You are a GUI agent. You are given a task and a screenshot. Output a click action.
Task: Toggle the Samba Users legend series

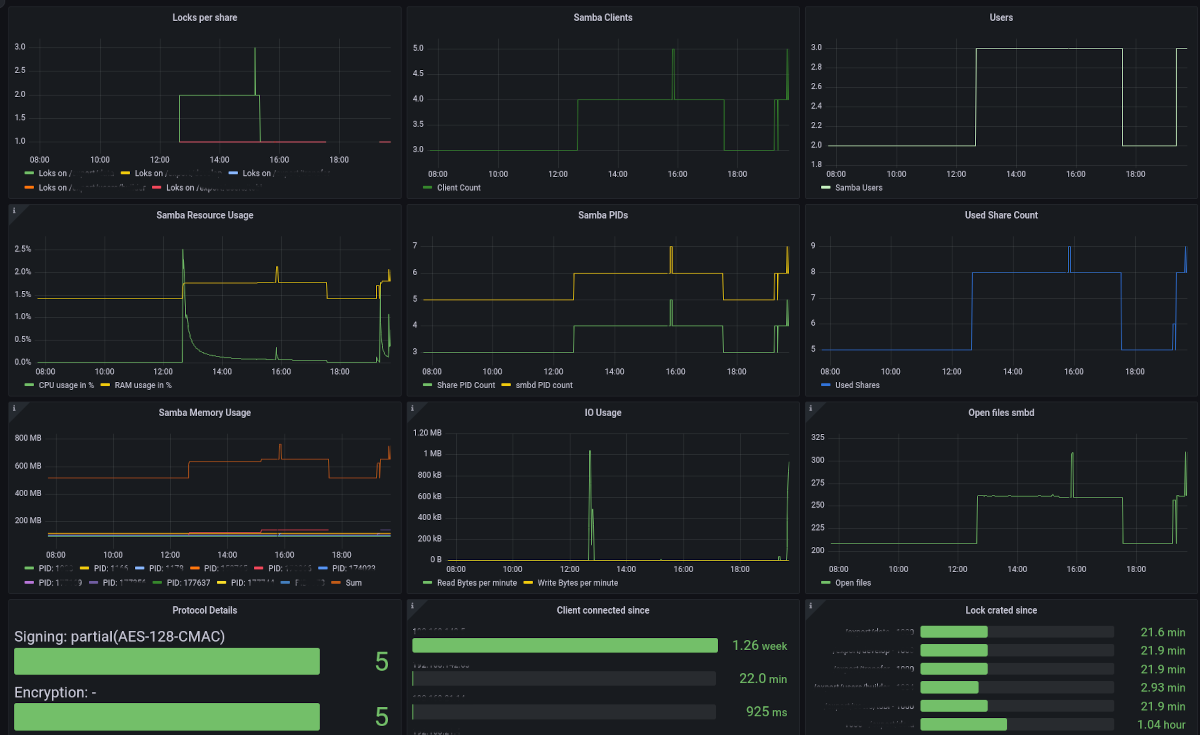point(859,187)
